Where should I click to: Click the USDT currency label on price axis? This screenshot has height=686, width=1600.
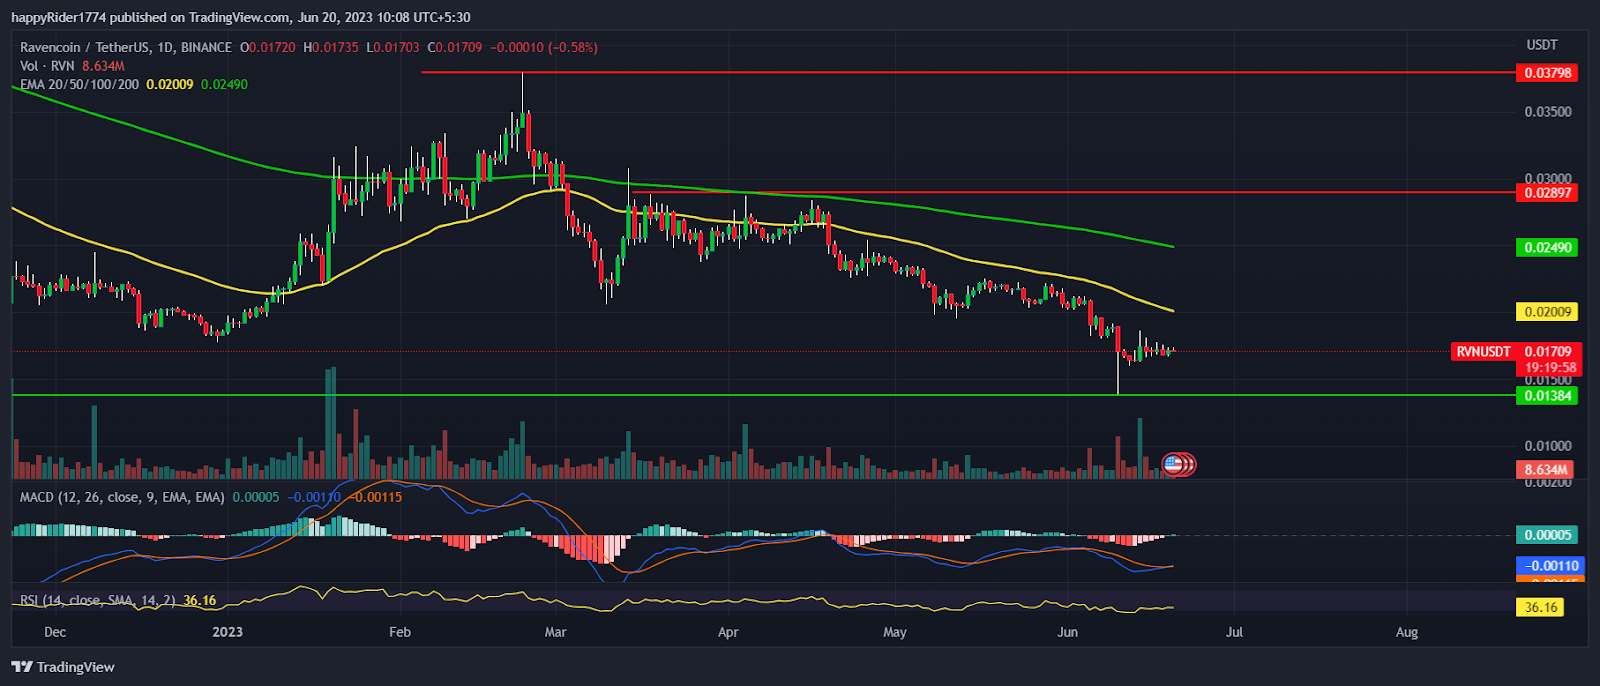[x=1542, y=45]
